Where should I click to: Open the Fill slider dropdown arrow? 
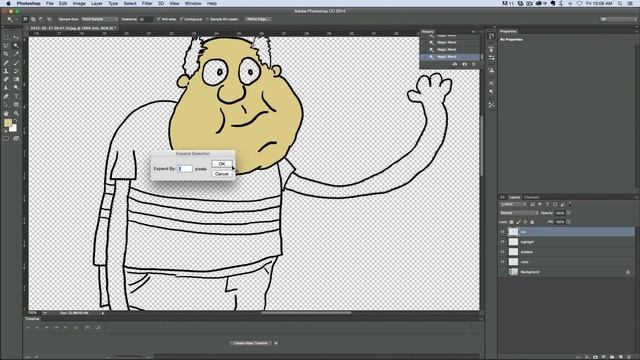tap(569, 222)
